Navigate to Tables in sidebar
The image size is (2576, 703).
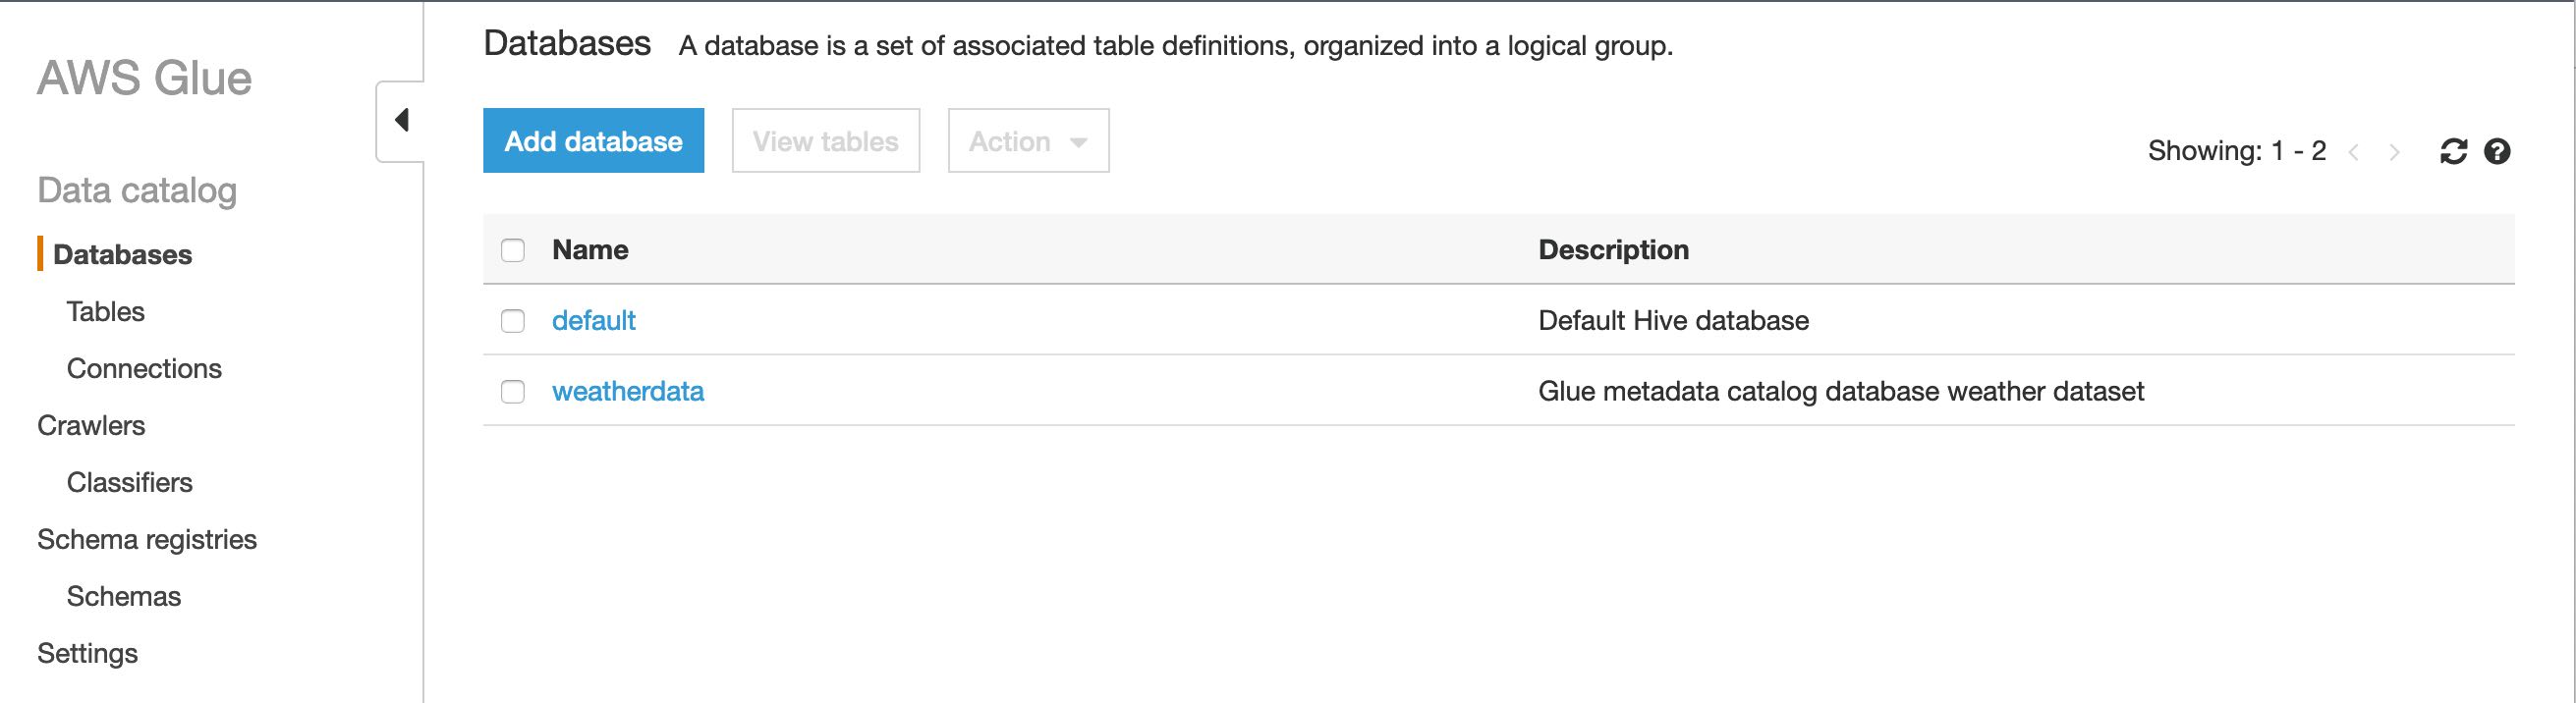[105, 312]
